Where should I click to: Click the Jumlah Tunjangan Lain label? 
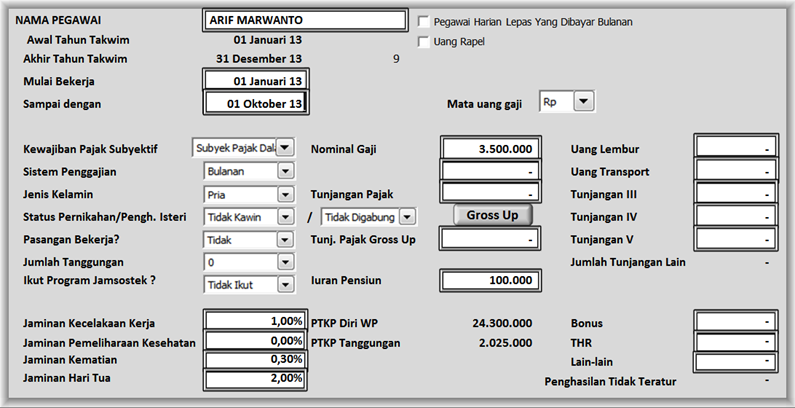pos(628,262)
